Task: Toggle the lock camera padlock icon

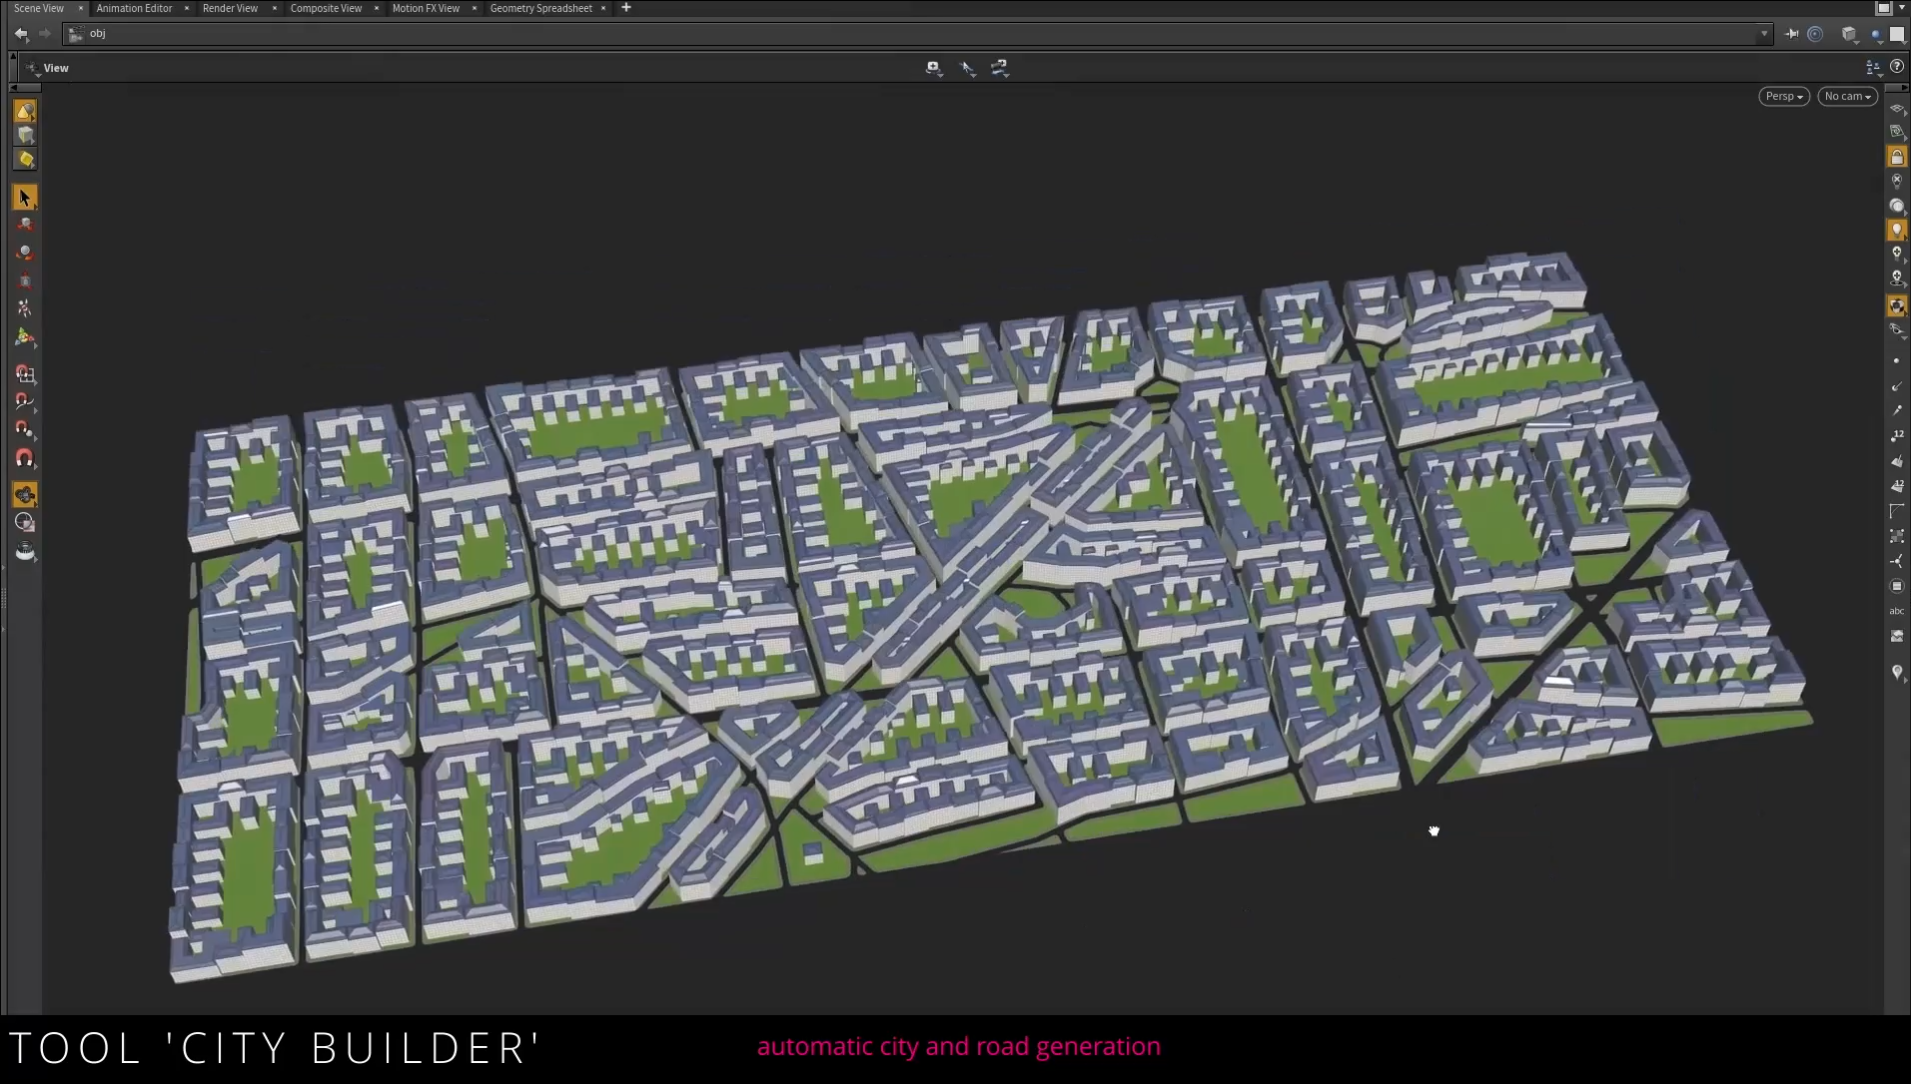Action: 1897,157
